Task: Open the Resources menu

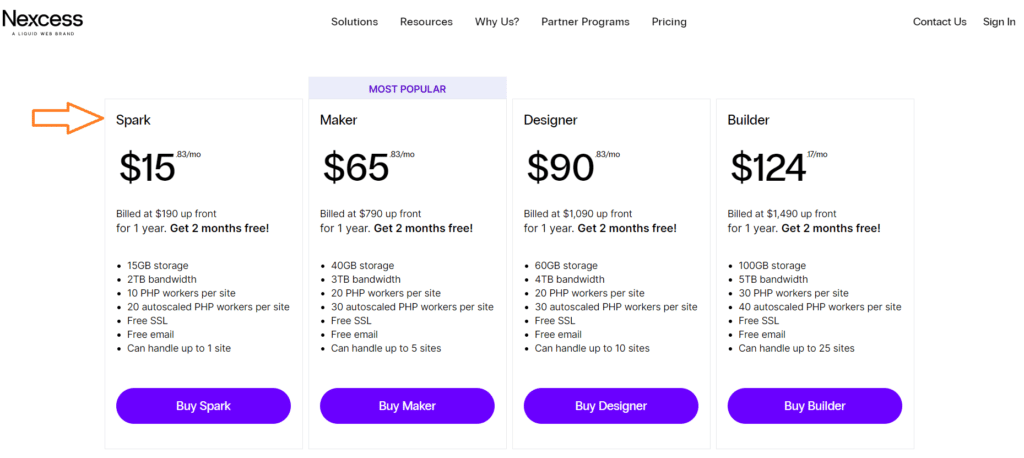Action: click(426, 22)
